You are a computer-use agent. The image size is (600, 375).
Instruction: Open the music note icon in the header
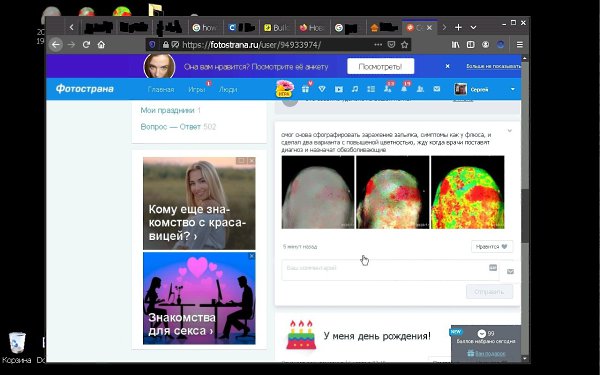(x=355, y=89)
